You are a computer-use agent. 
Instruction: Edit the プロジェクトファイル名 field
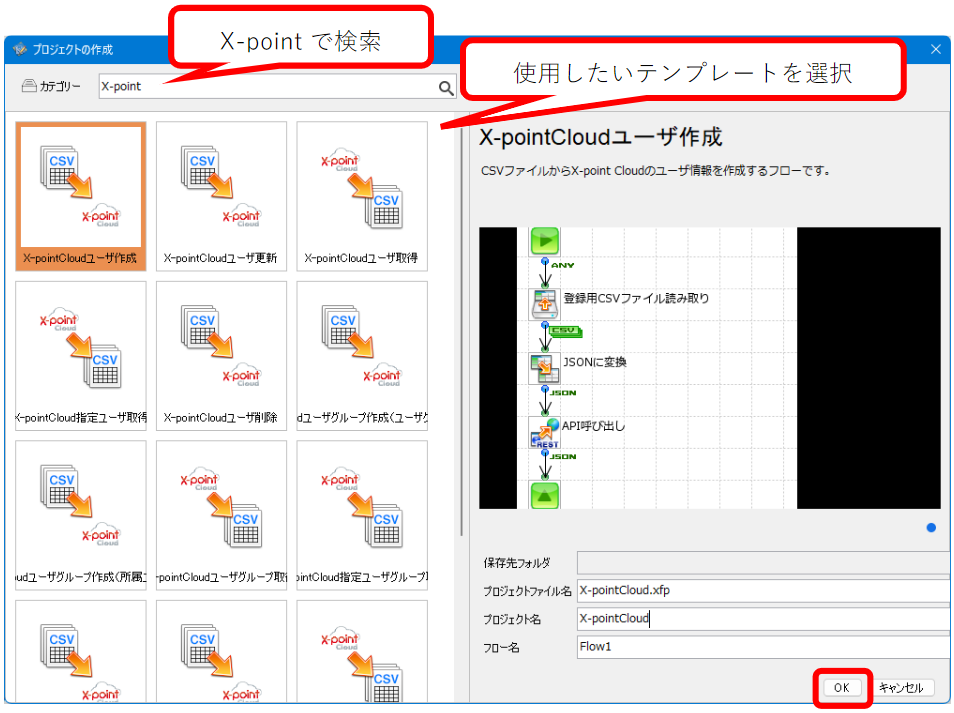point(763,591)
